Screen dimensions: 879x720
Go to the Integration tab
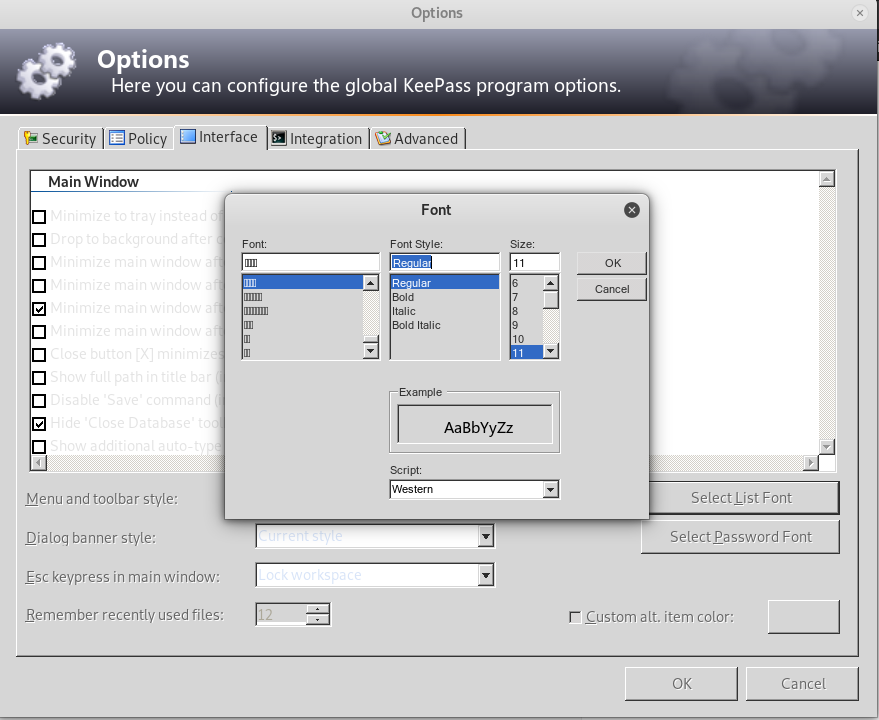tap(317, 139)
